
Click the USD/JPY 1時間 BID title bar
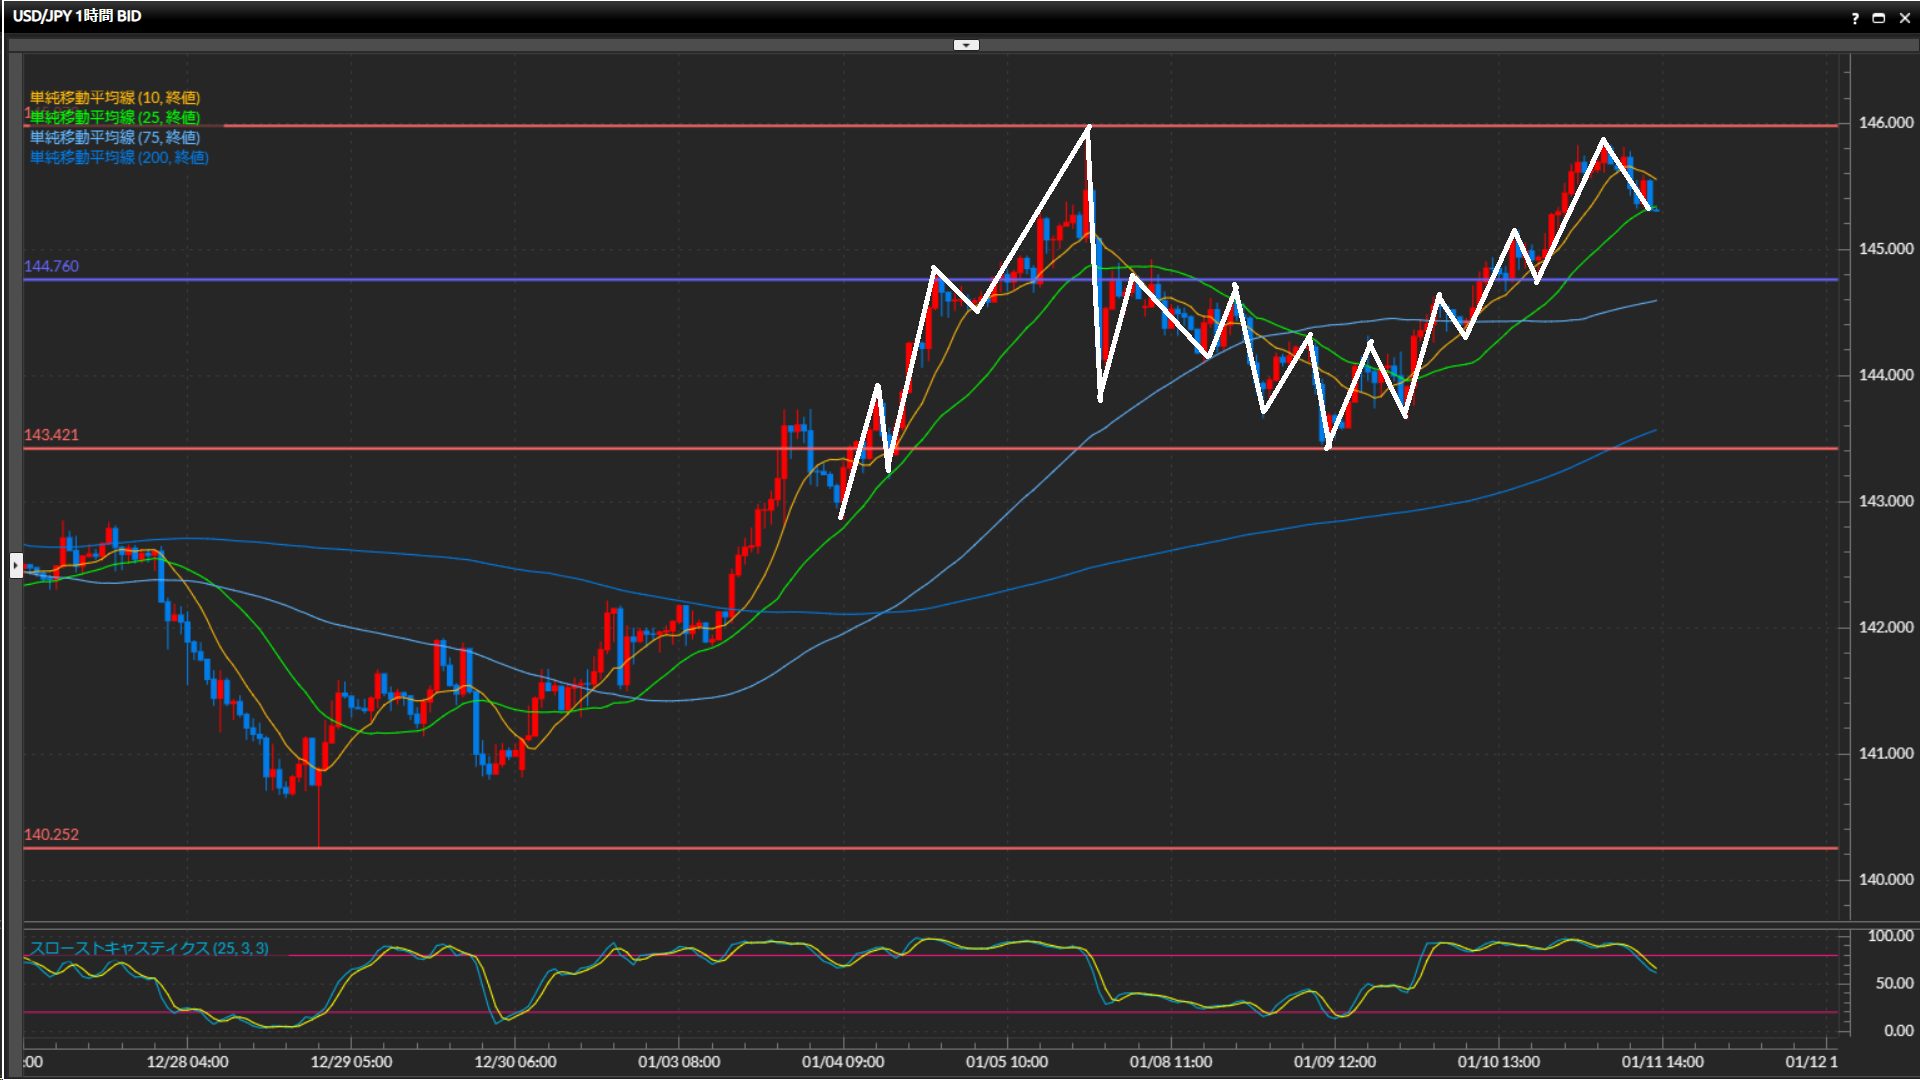77,16
